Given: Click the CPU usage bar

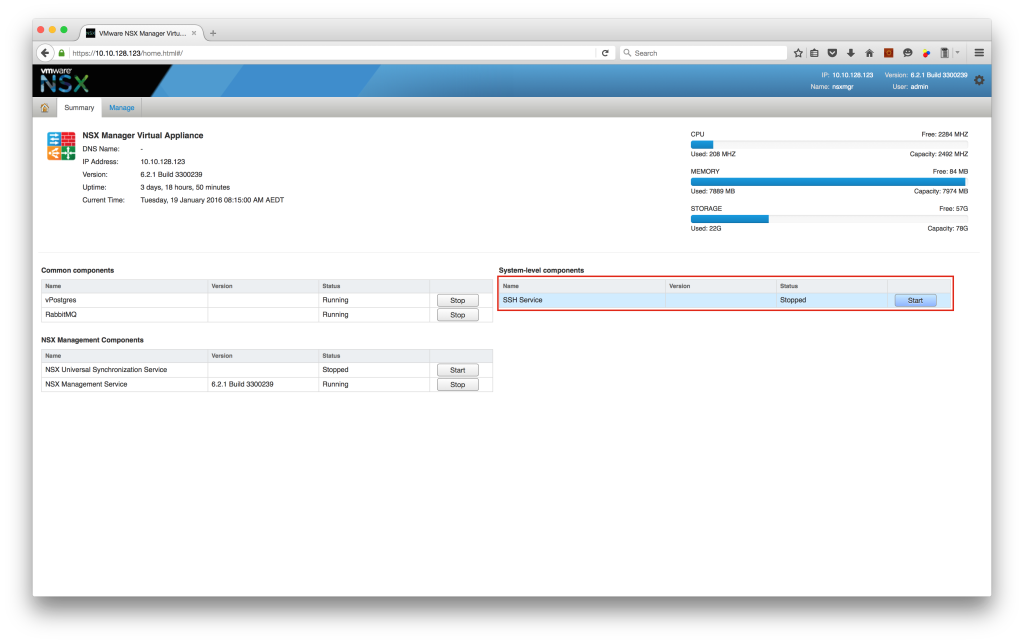Looking at the screenshot, I should [829, 144].
